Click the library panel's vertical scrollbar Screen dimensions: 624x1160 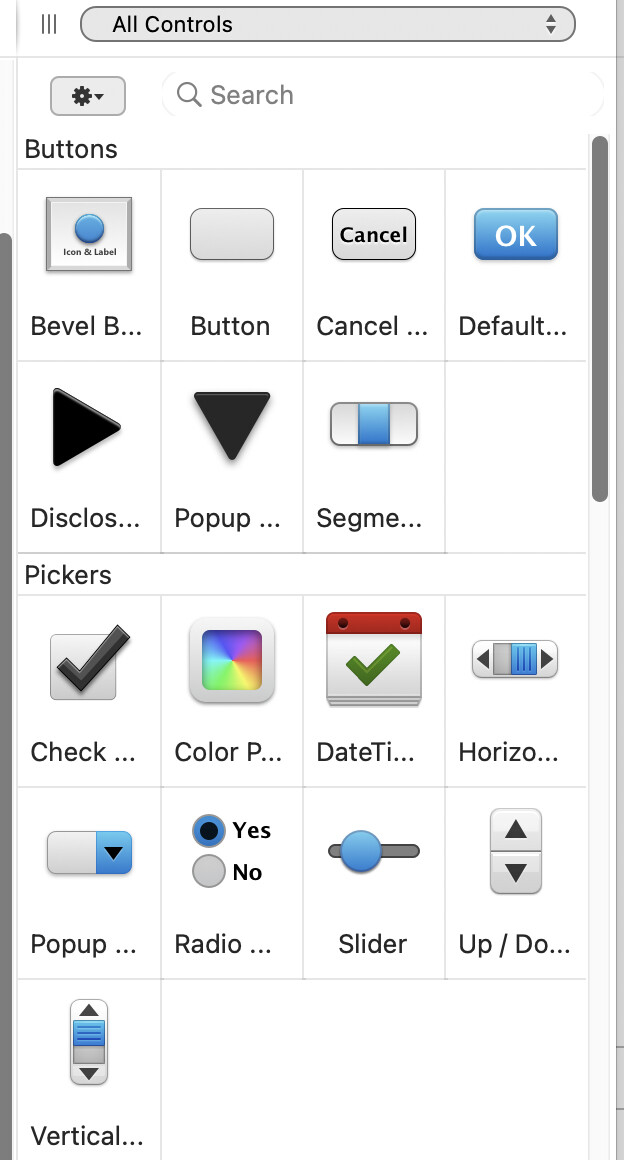tap(600, 320)
